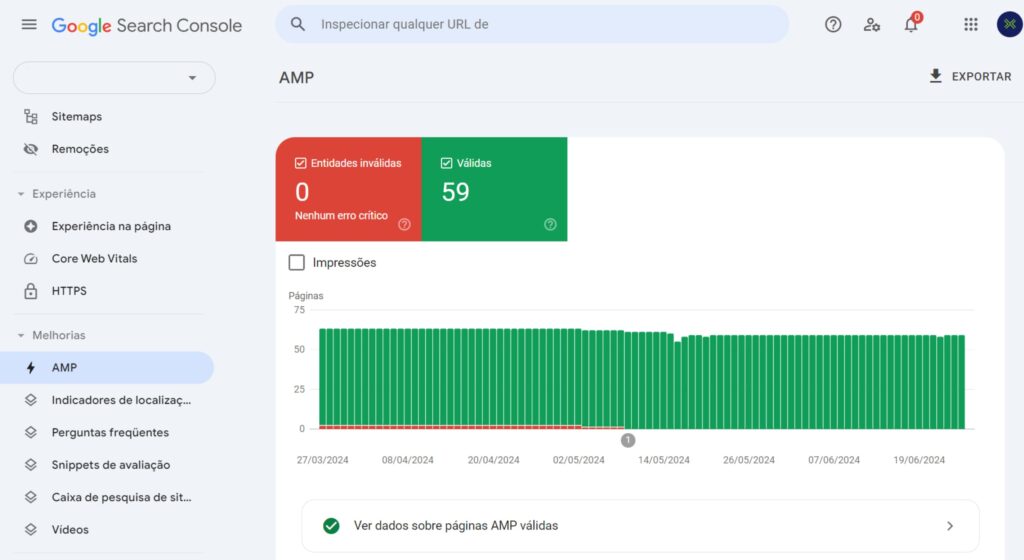Image resolution: width=1024 pixels, height=560 pixels.
Task: Click the 19/06/2024 date label
Action: click(919, 460)
